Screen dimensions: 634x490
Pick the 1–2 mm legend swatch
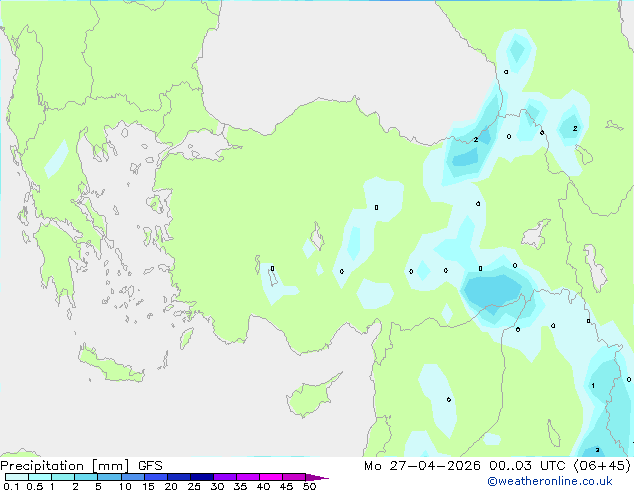pyautogui.click(x=63, y=477)
